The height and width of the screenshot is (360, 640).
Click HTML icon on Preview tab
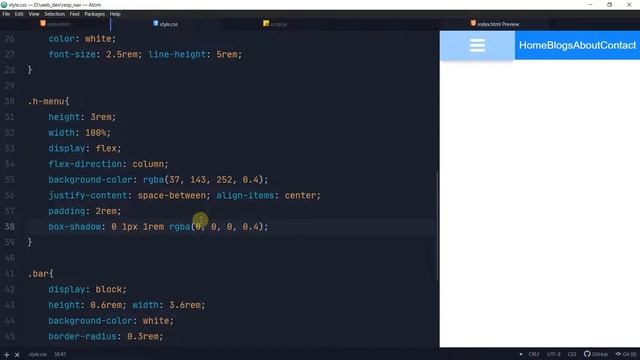pos(473,23)
